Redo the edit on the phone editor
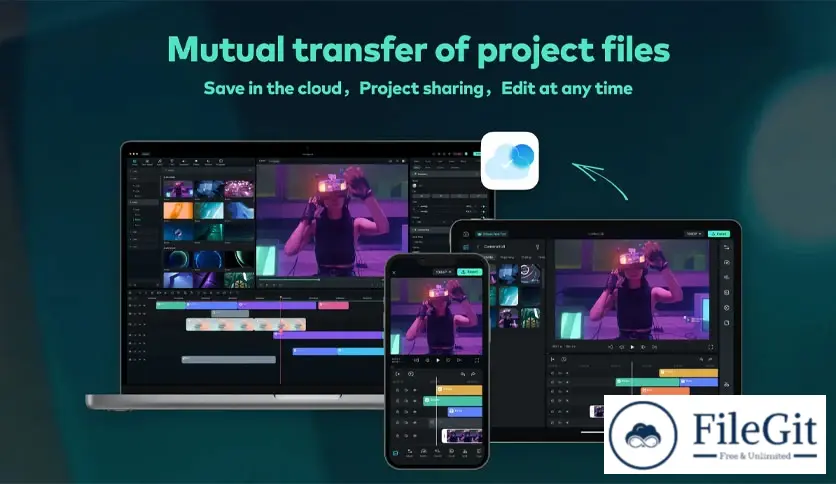Image resolution: width=836 pixels, height=484 pixels. [x=473, y=374]
